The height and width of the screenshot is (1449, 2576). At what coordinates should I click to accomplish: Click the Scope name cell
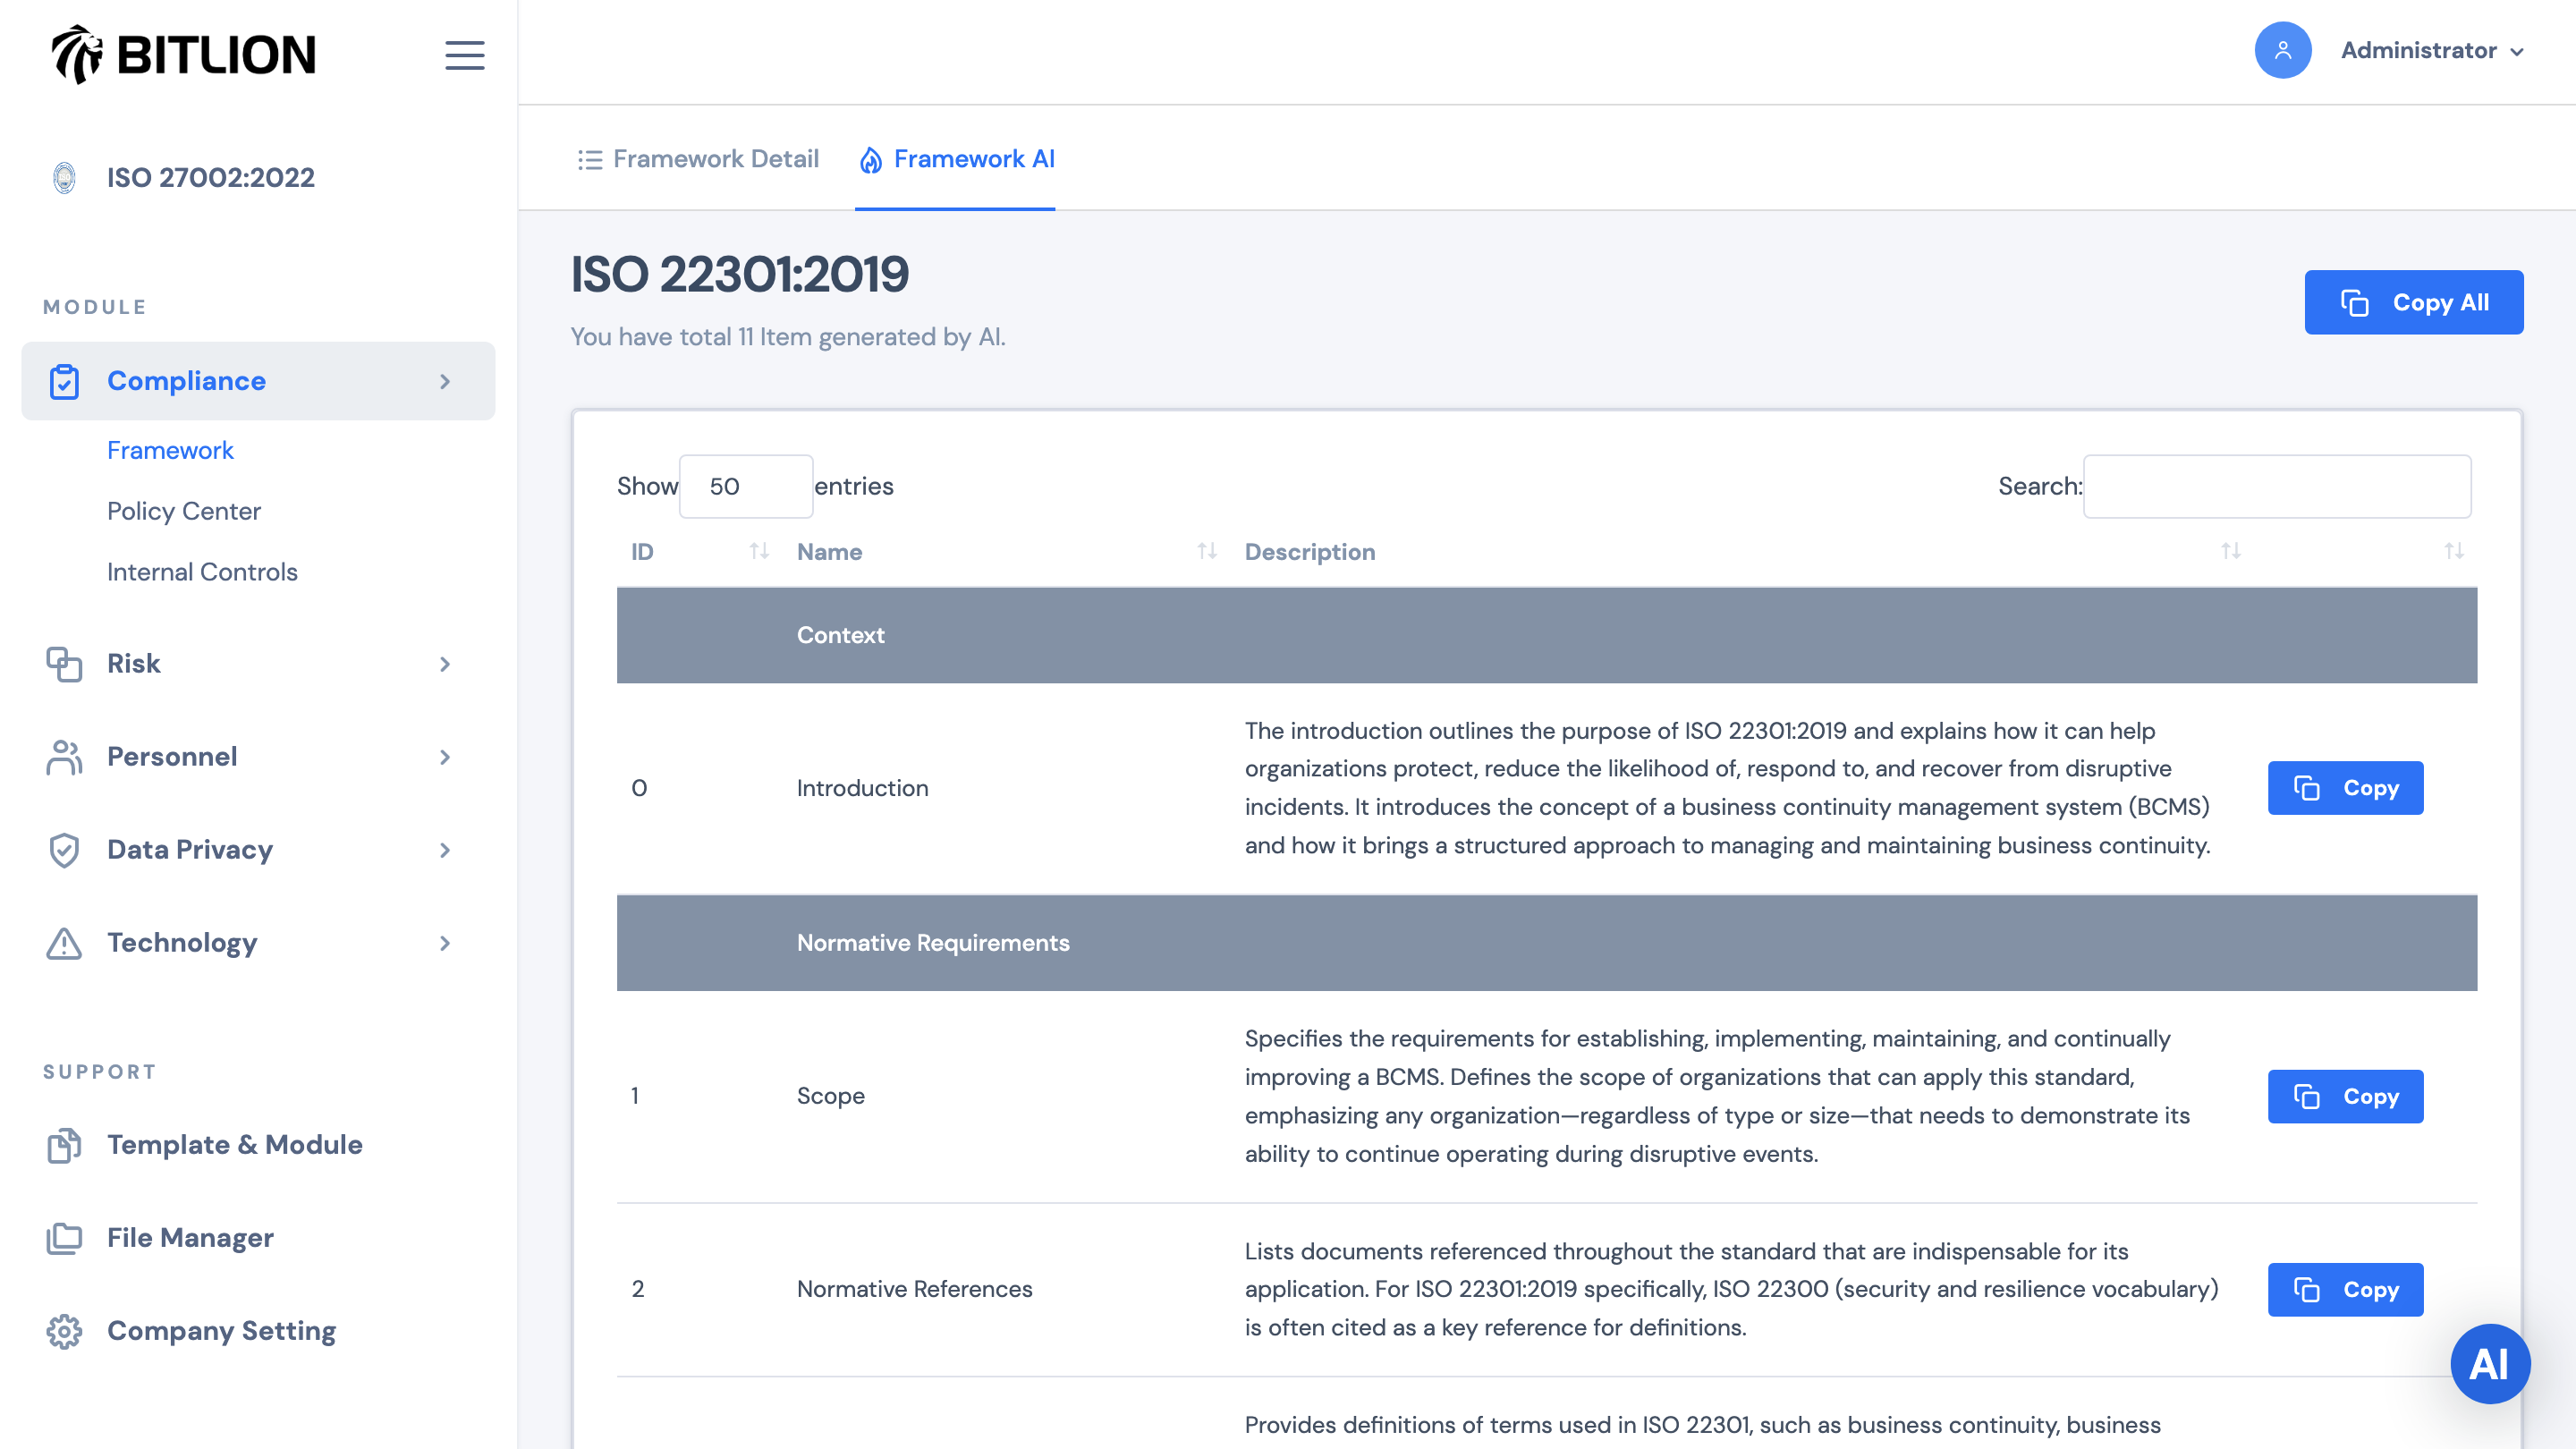830,1096
